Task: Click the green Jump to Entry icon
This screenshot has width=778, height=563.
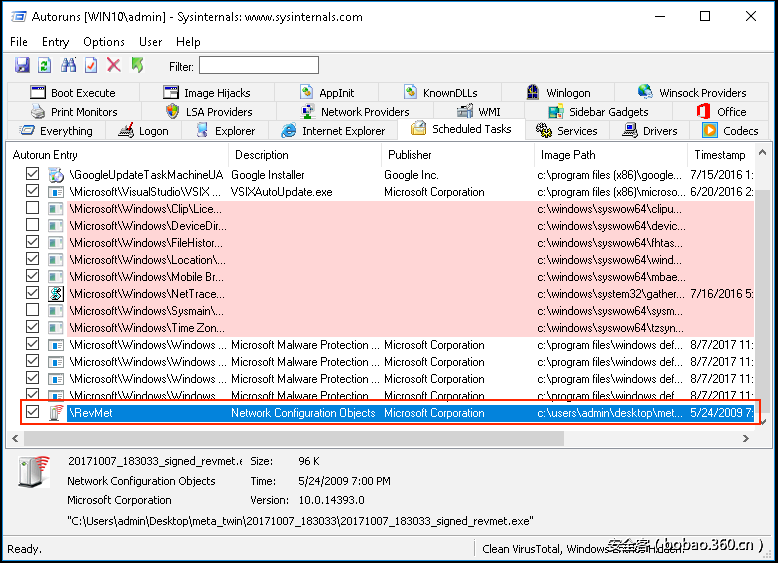Action: 137,65
